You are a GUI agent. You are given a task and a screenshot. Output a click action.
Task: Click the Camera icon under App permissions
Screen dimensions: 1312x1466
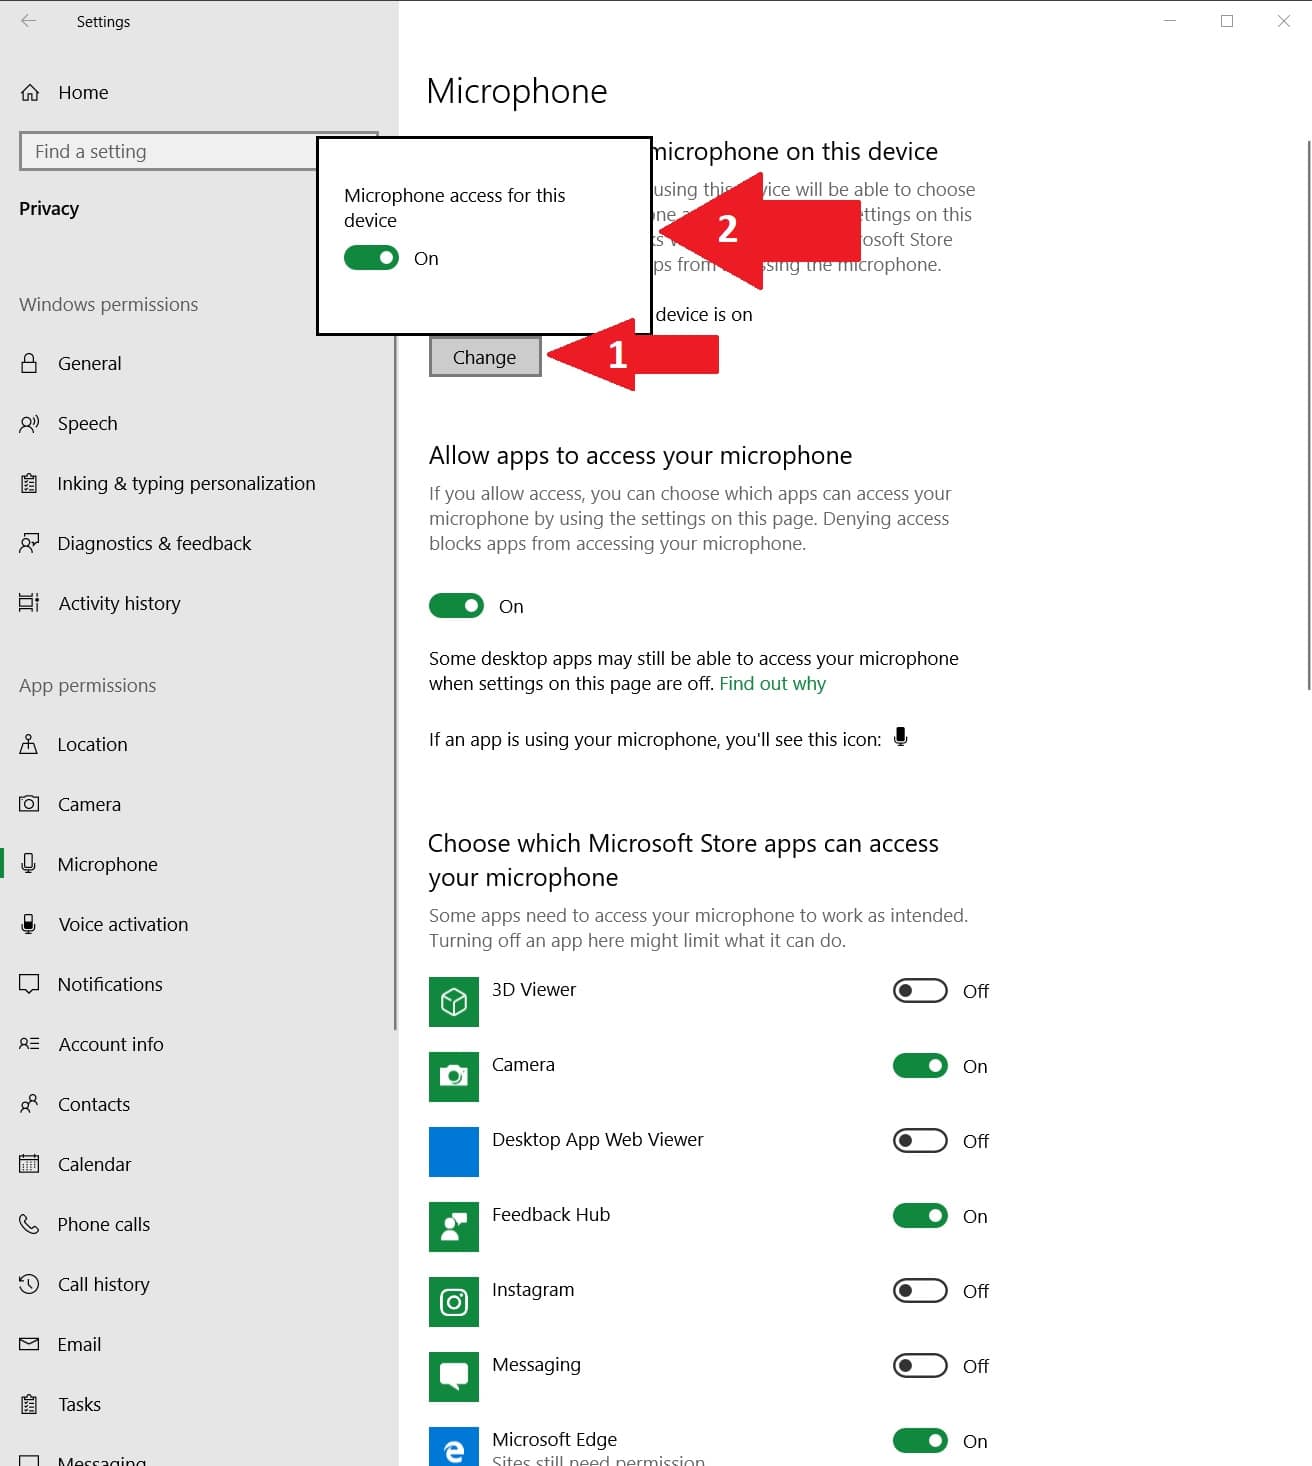[x=30, y=804]
